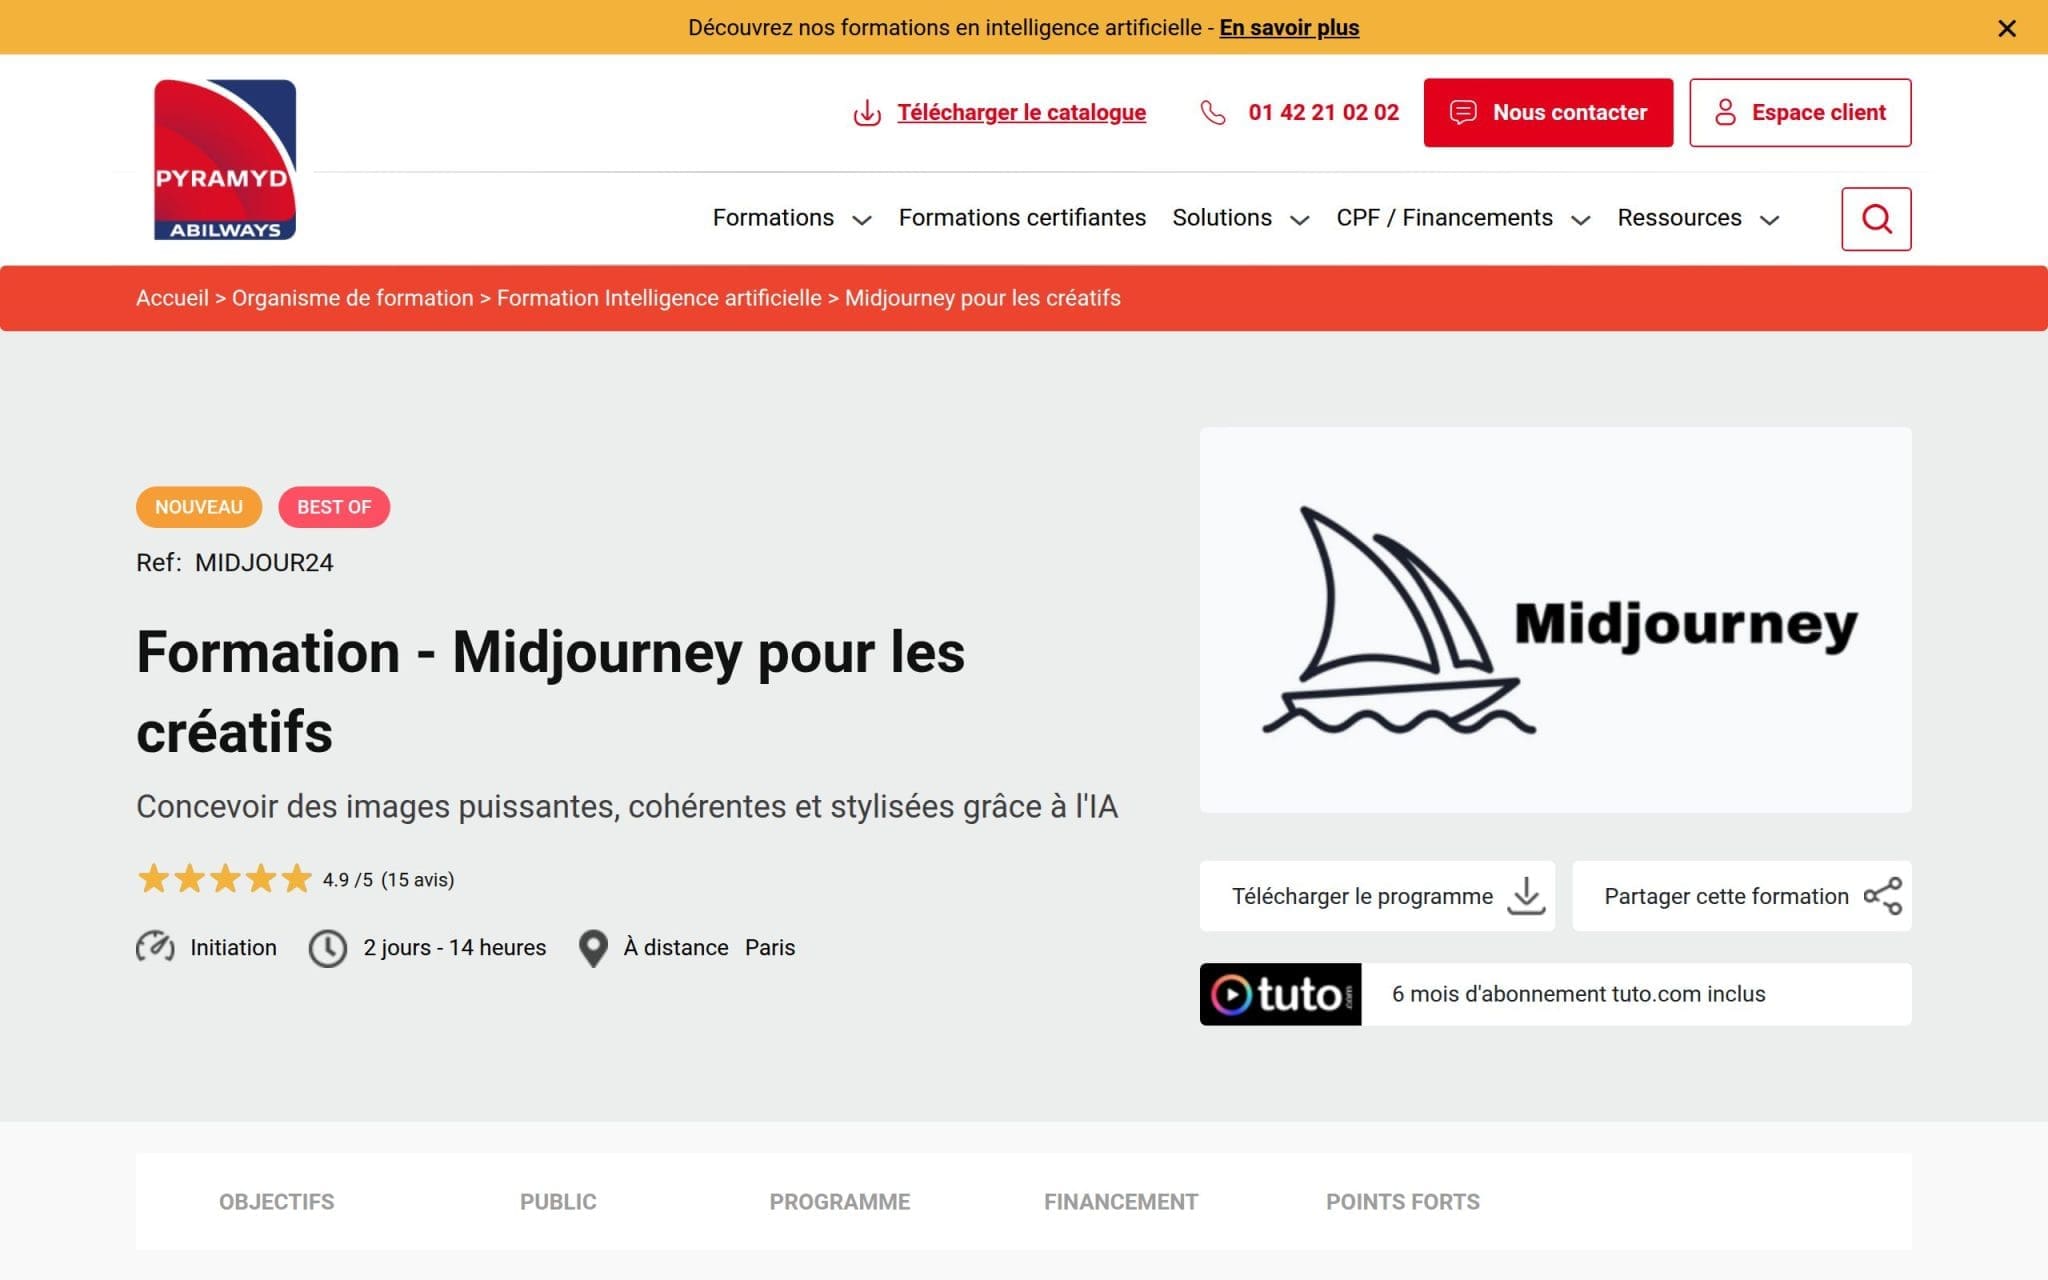The width and height of the screenshot is (2048, 1280).
Task: Select the Formations certifiantes menu item
Action: [1022, 218]
